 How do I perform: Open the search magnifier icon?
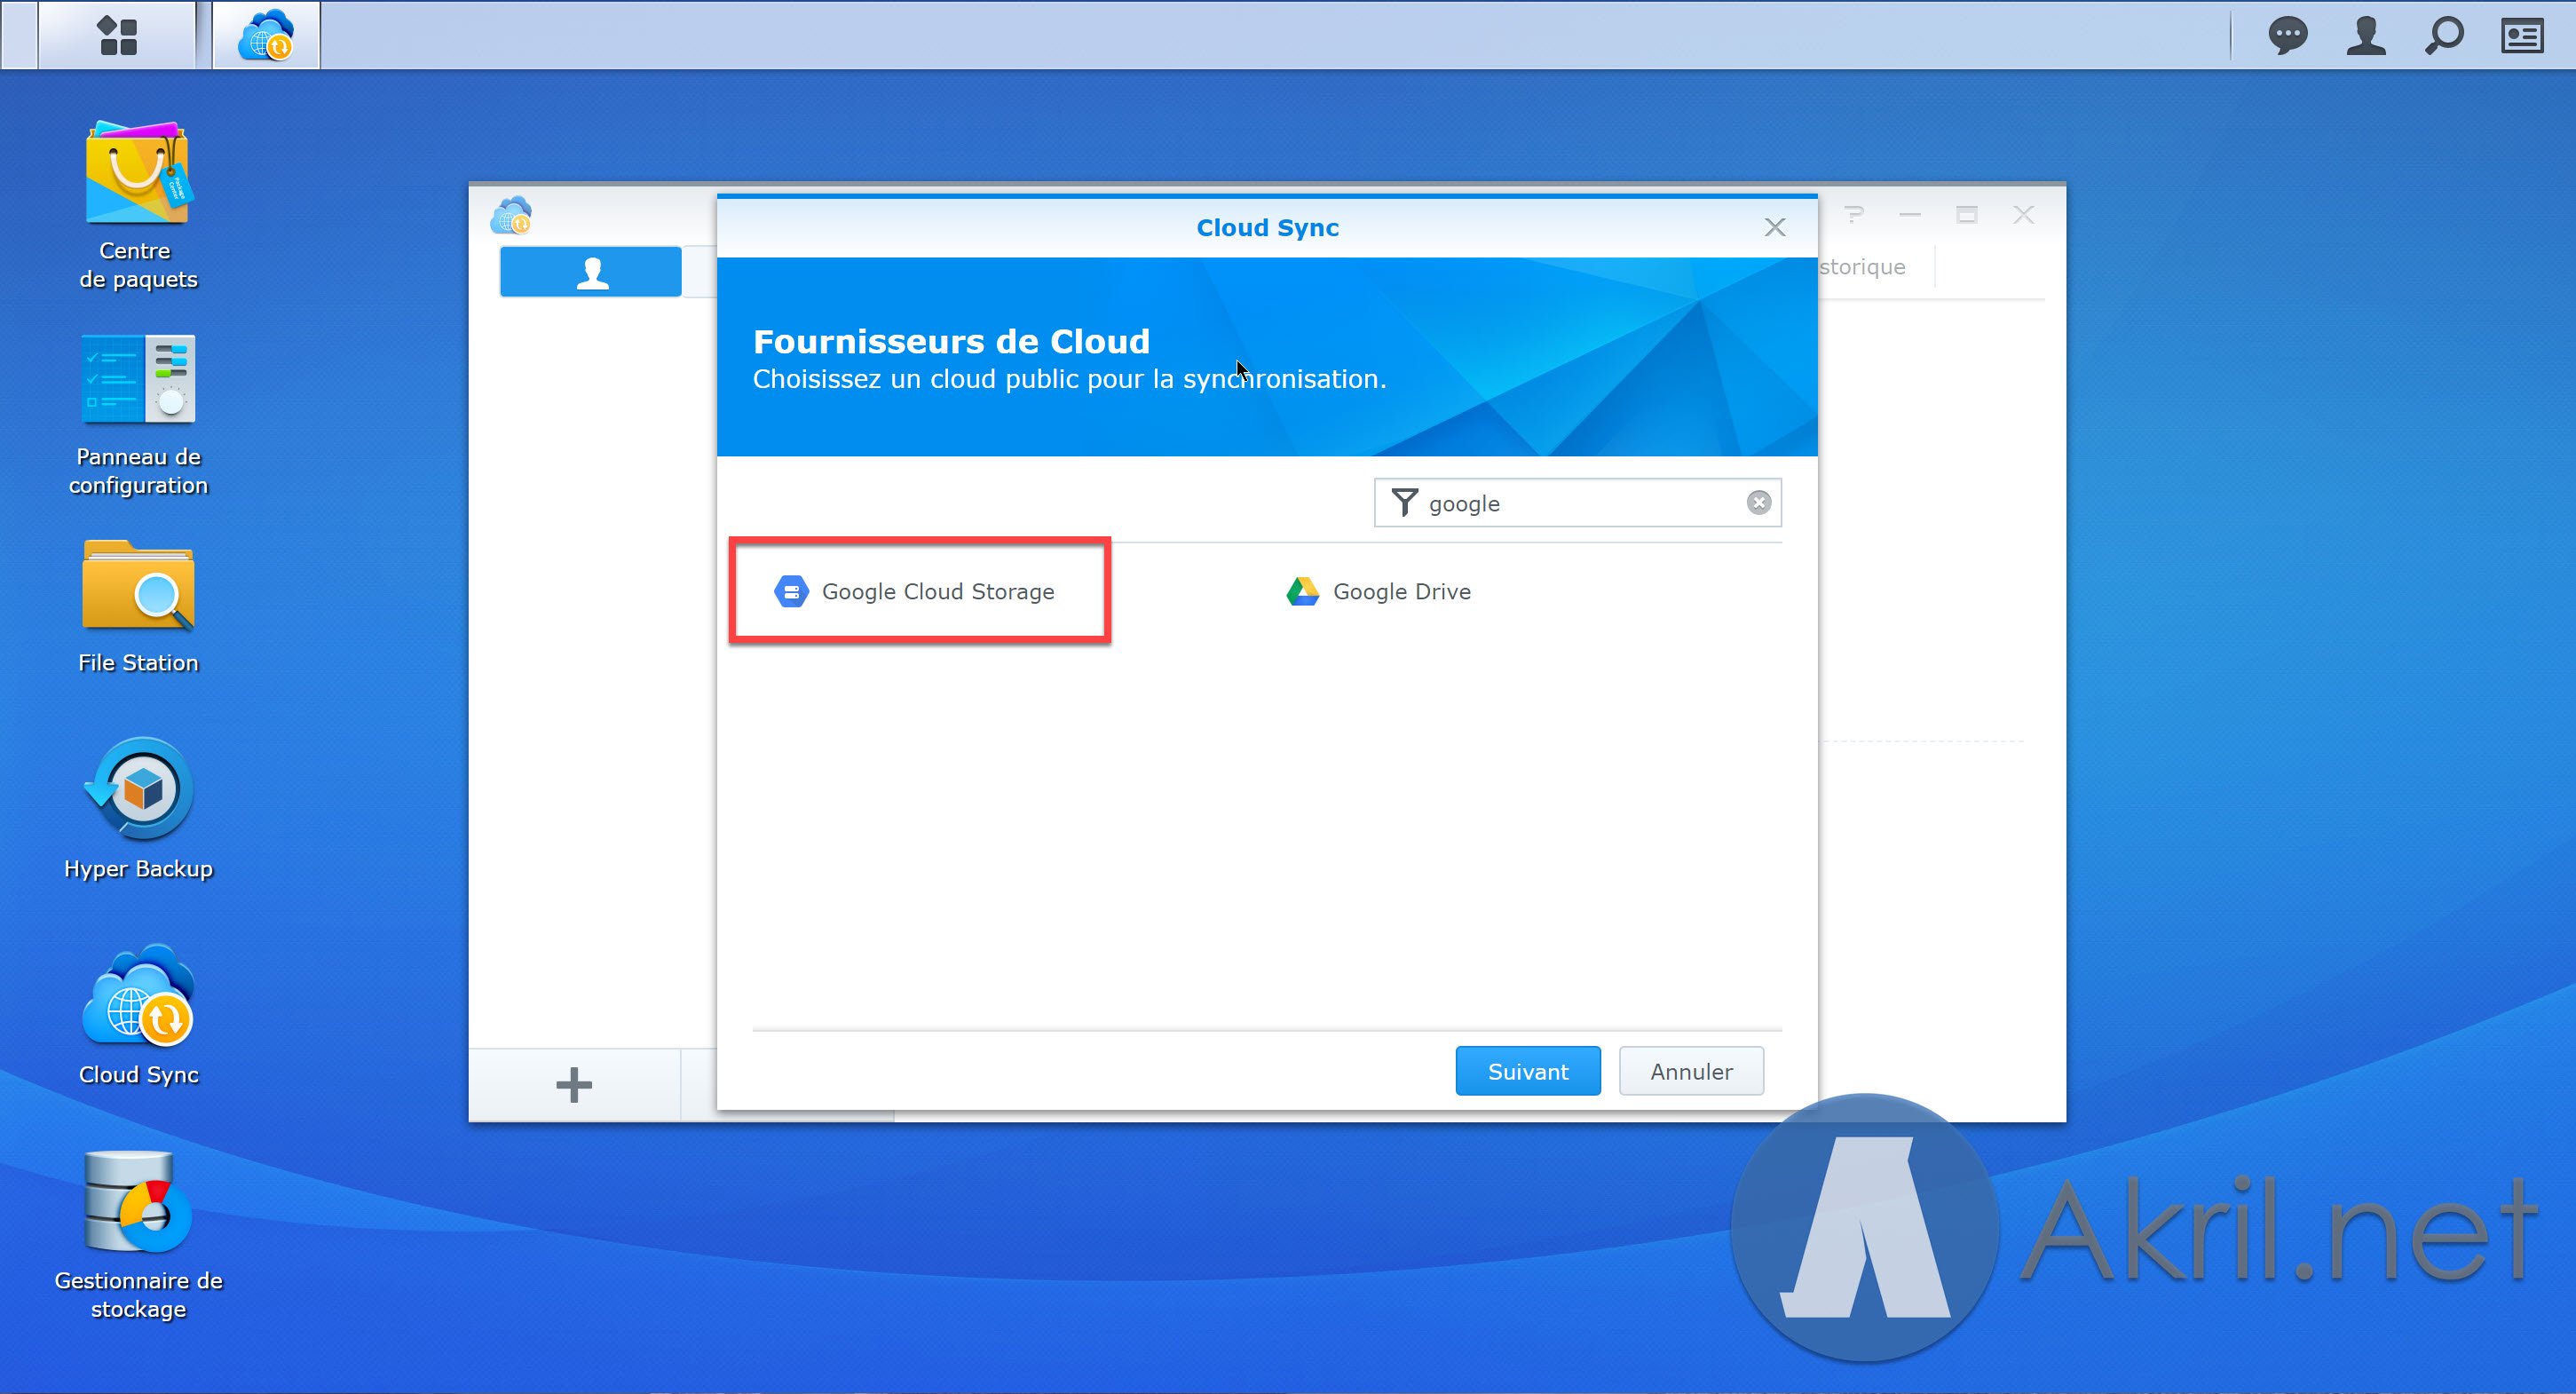[2444, 36]
